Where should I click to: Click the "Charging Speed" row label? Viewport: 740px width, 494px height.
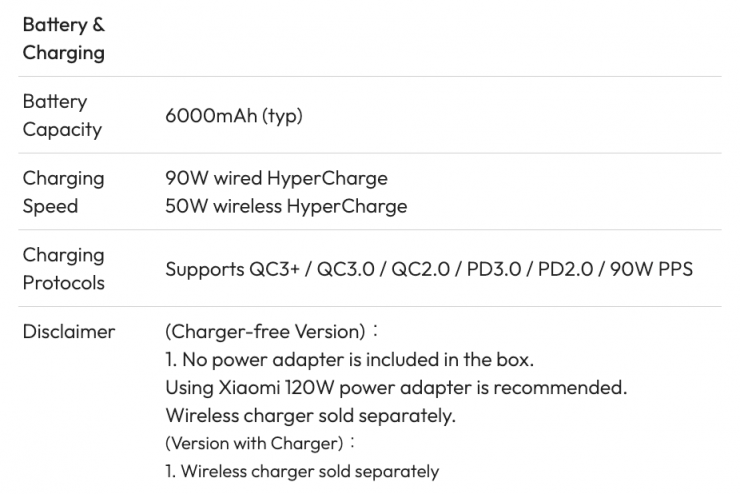pyautogui.click(x=63, y=192)
